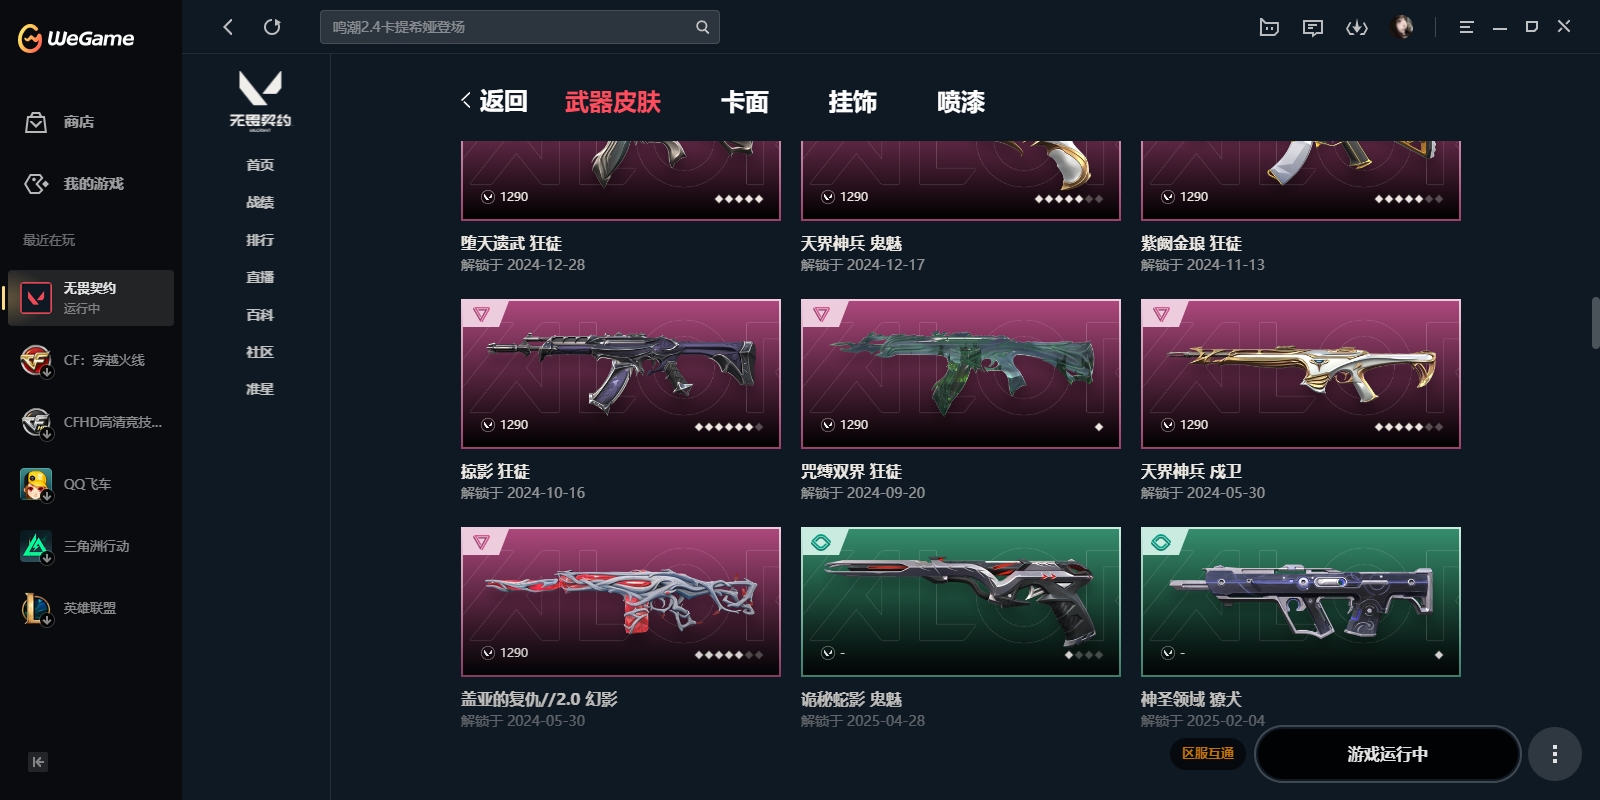Open the 喷漆 tab
1600x800 pixels.
click(x=961, y=101)
